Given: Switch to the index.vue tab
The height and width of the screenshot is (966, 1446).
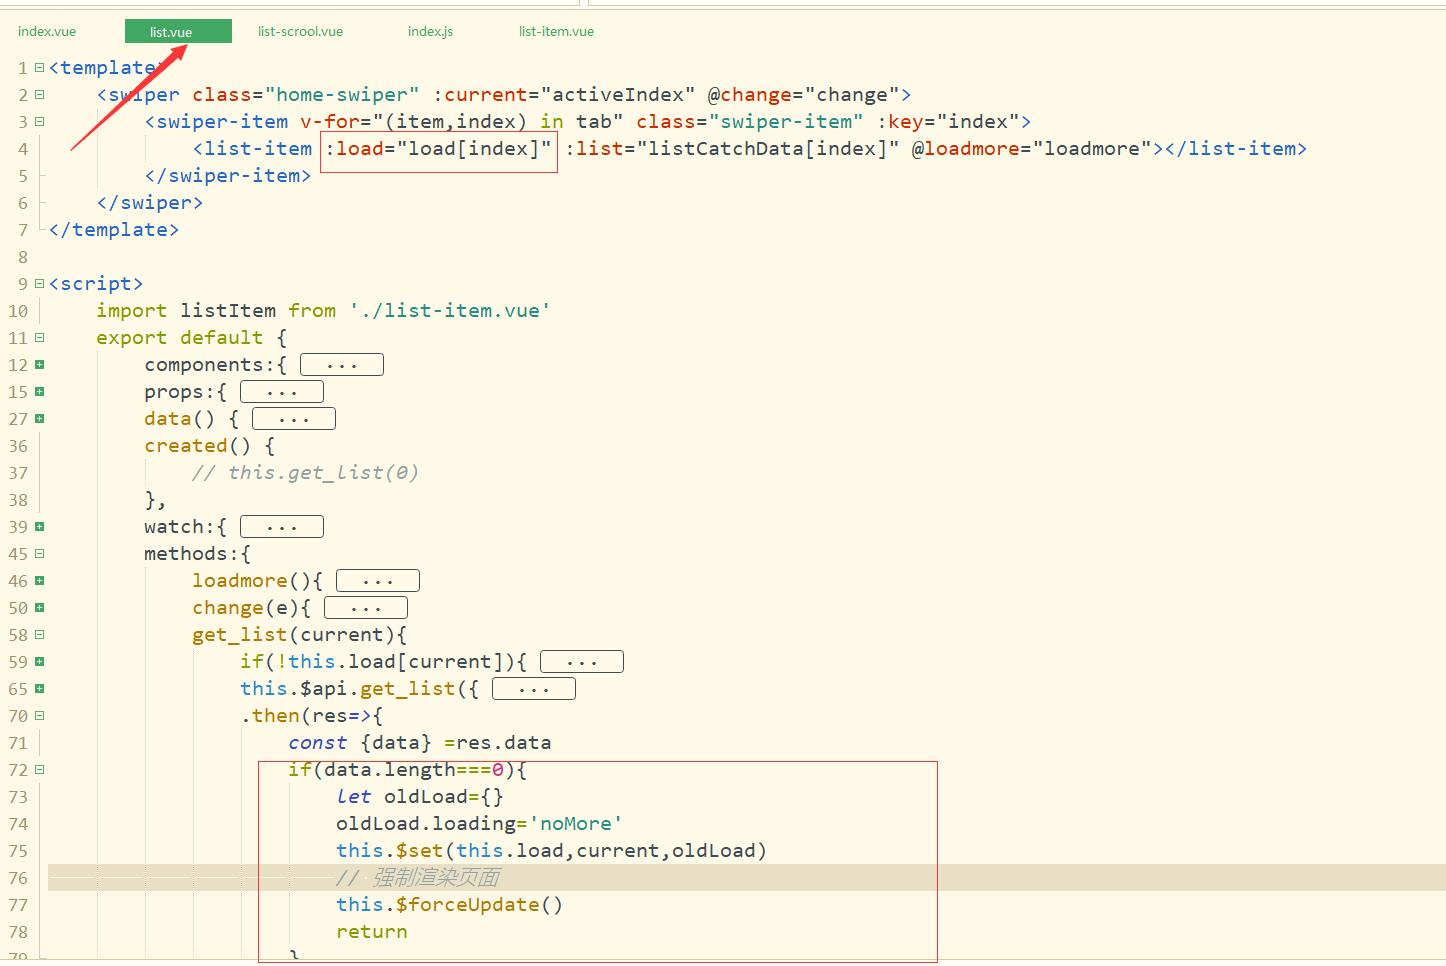Looking at the screenshot, I should (47, 31).
